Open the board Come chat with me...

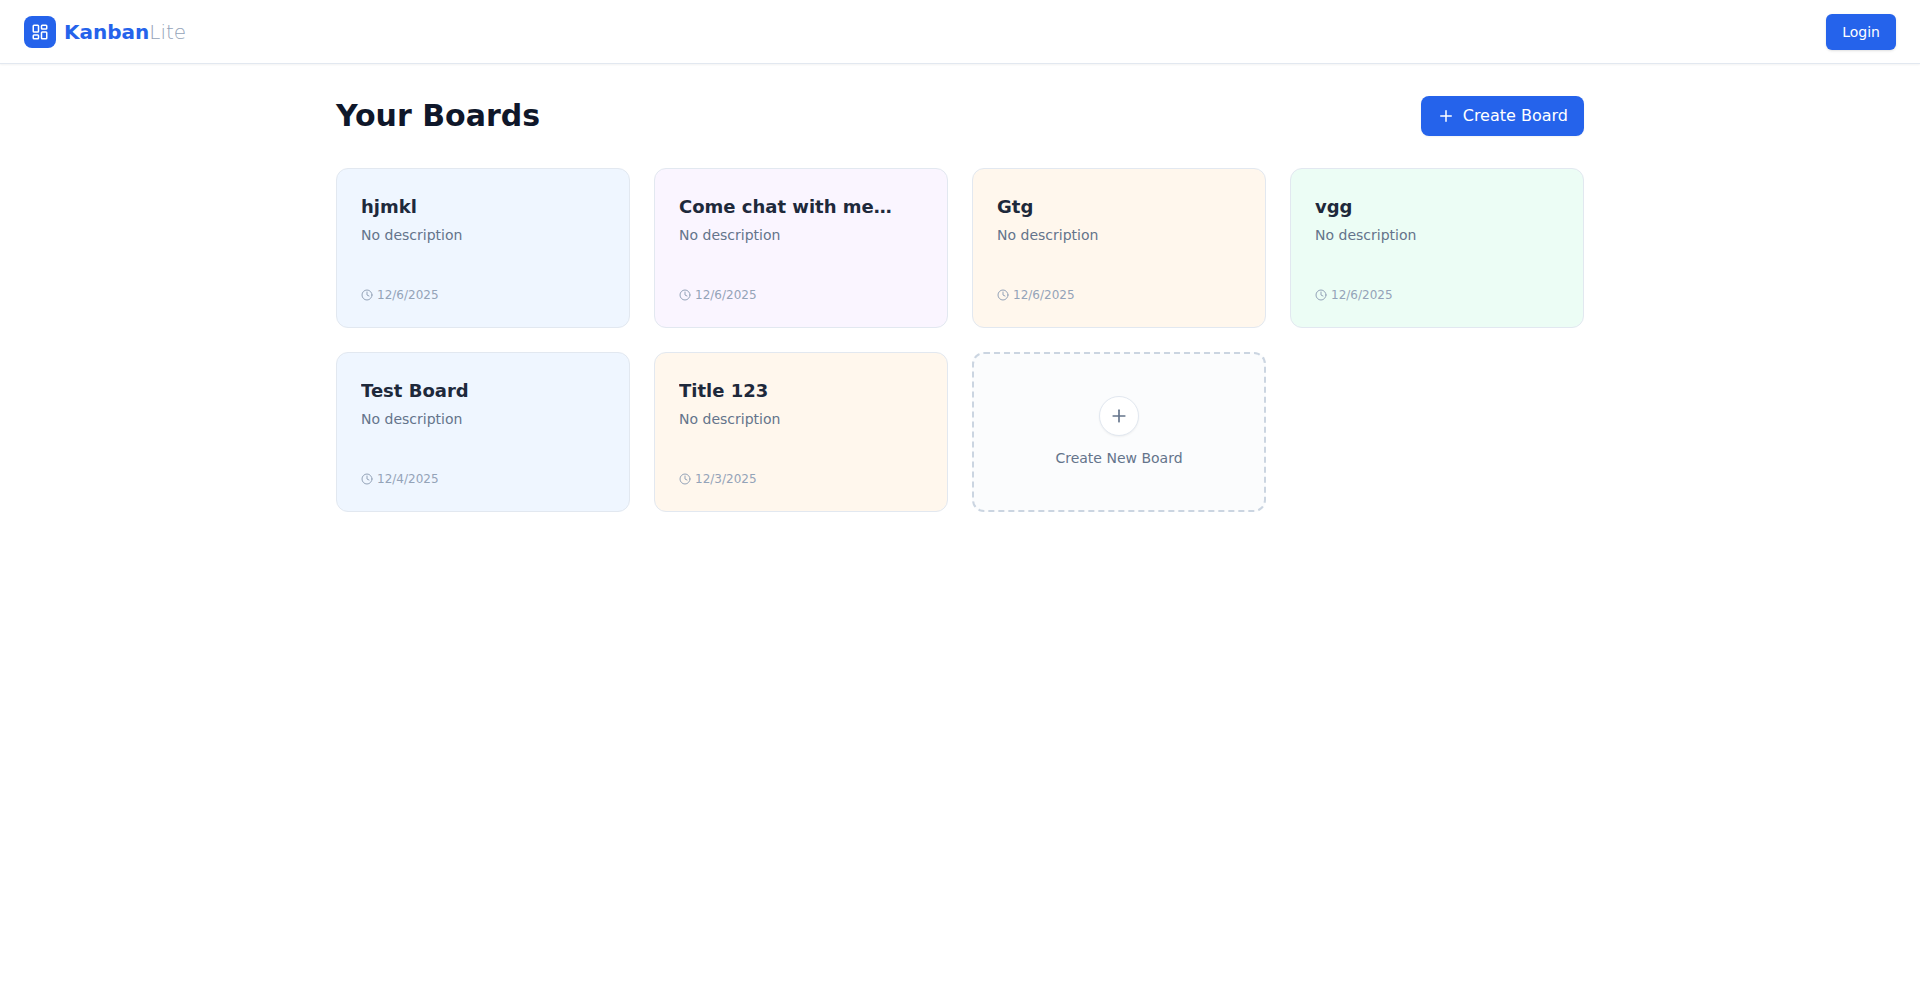pos(800,247)
